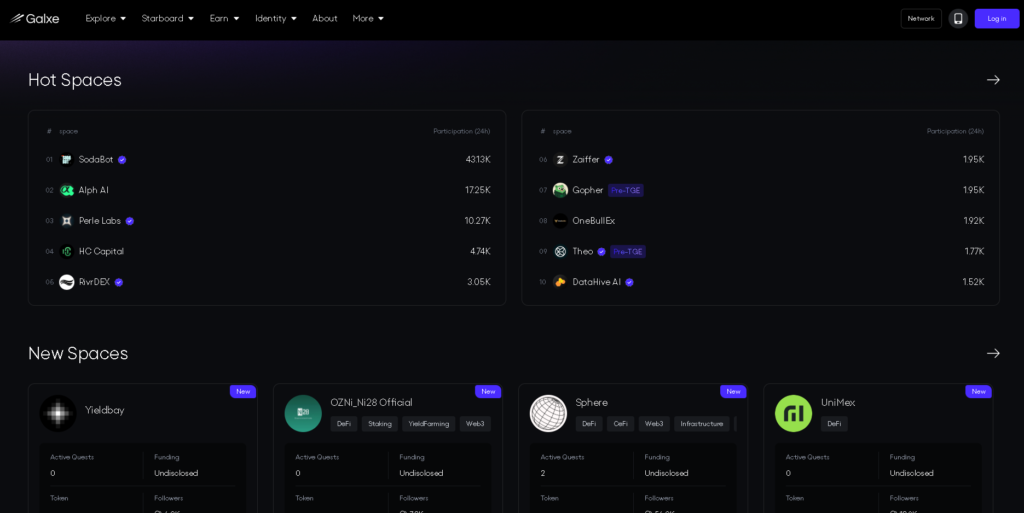
Task: Click Web3 tag on OZNi_Ni28 card
Action: click(x=475, y=424)
